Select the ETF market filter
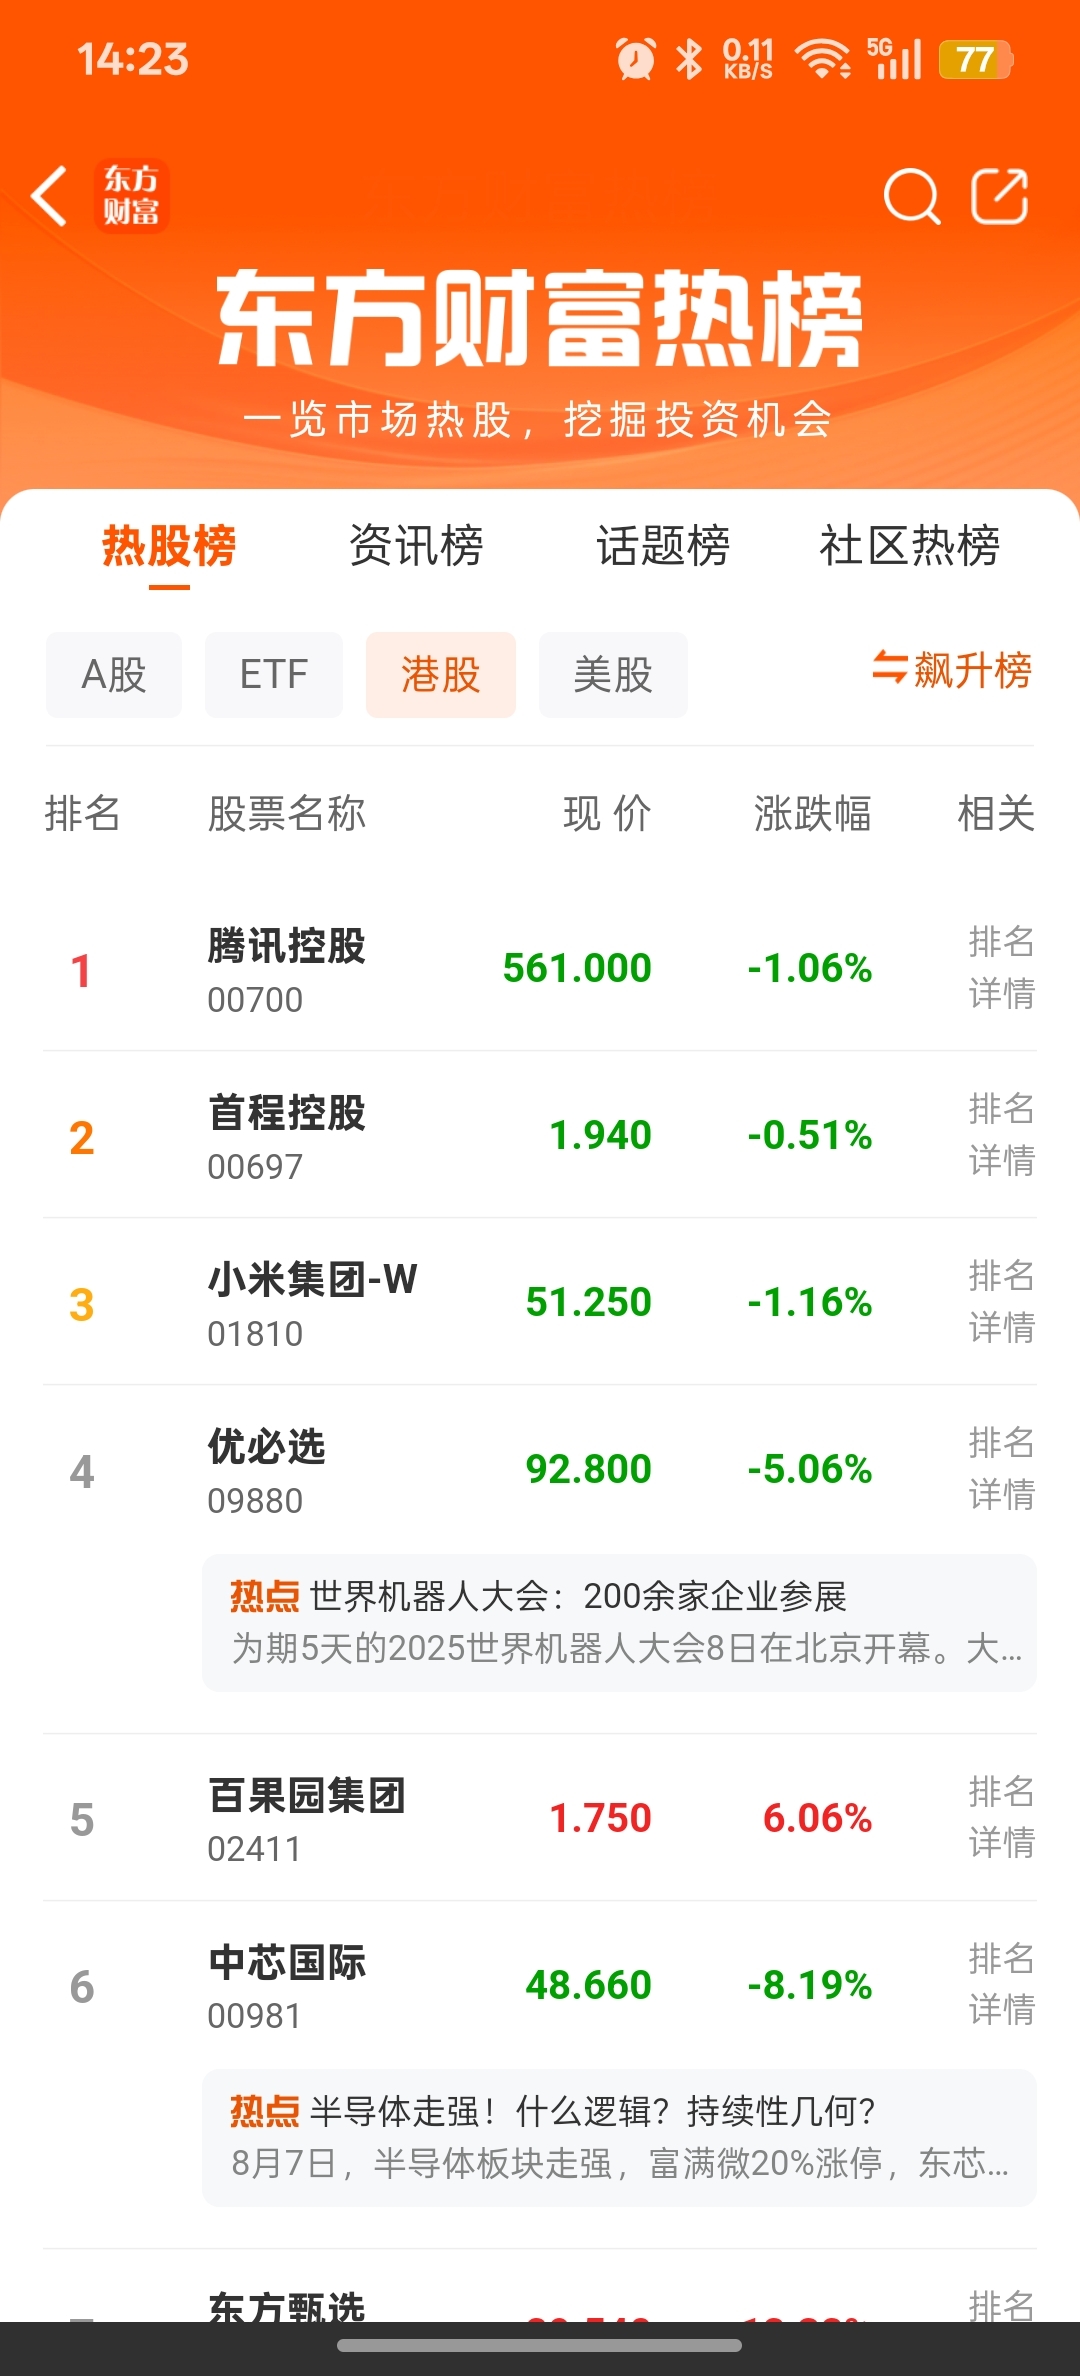The height and width of the screenshot is (2376, 1080). click(274, 675)
